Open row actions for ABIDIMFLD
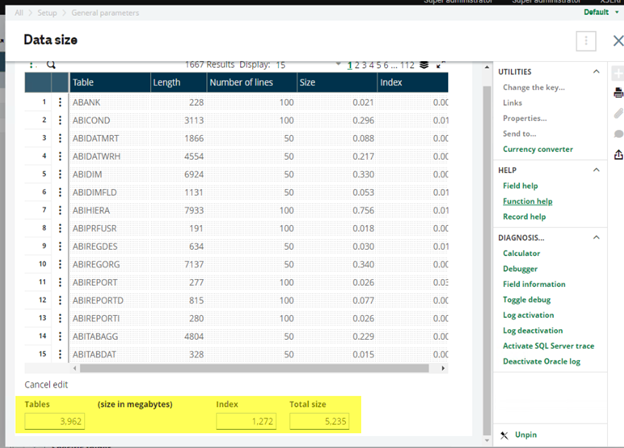 60,192
